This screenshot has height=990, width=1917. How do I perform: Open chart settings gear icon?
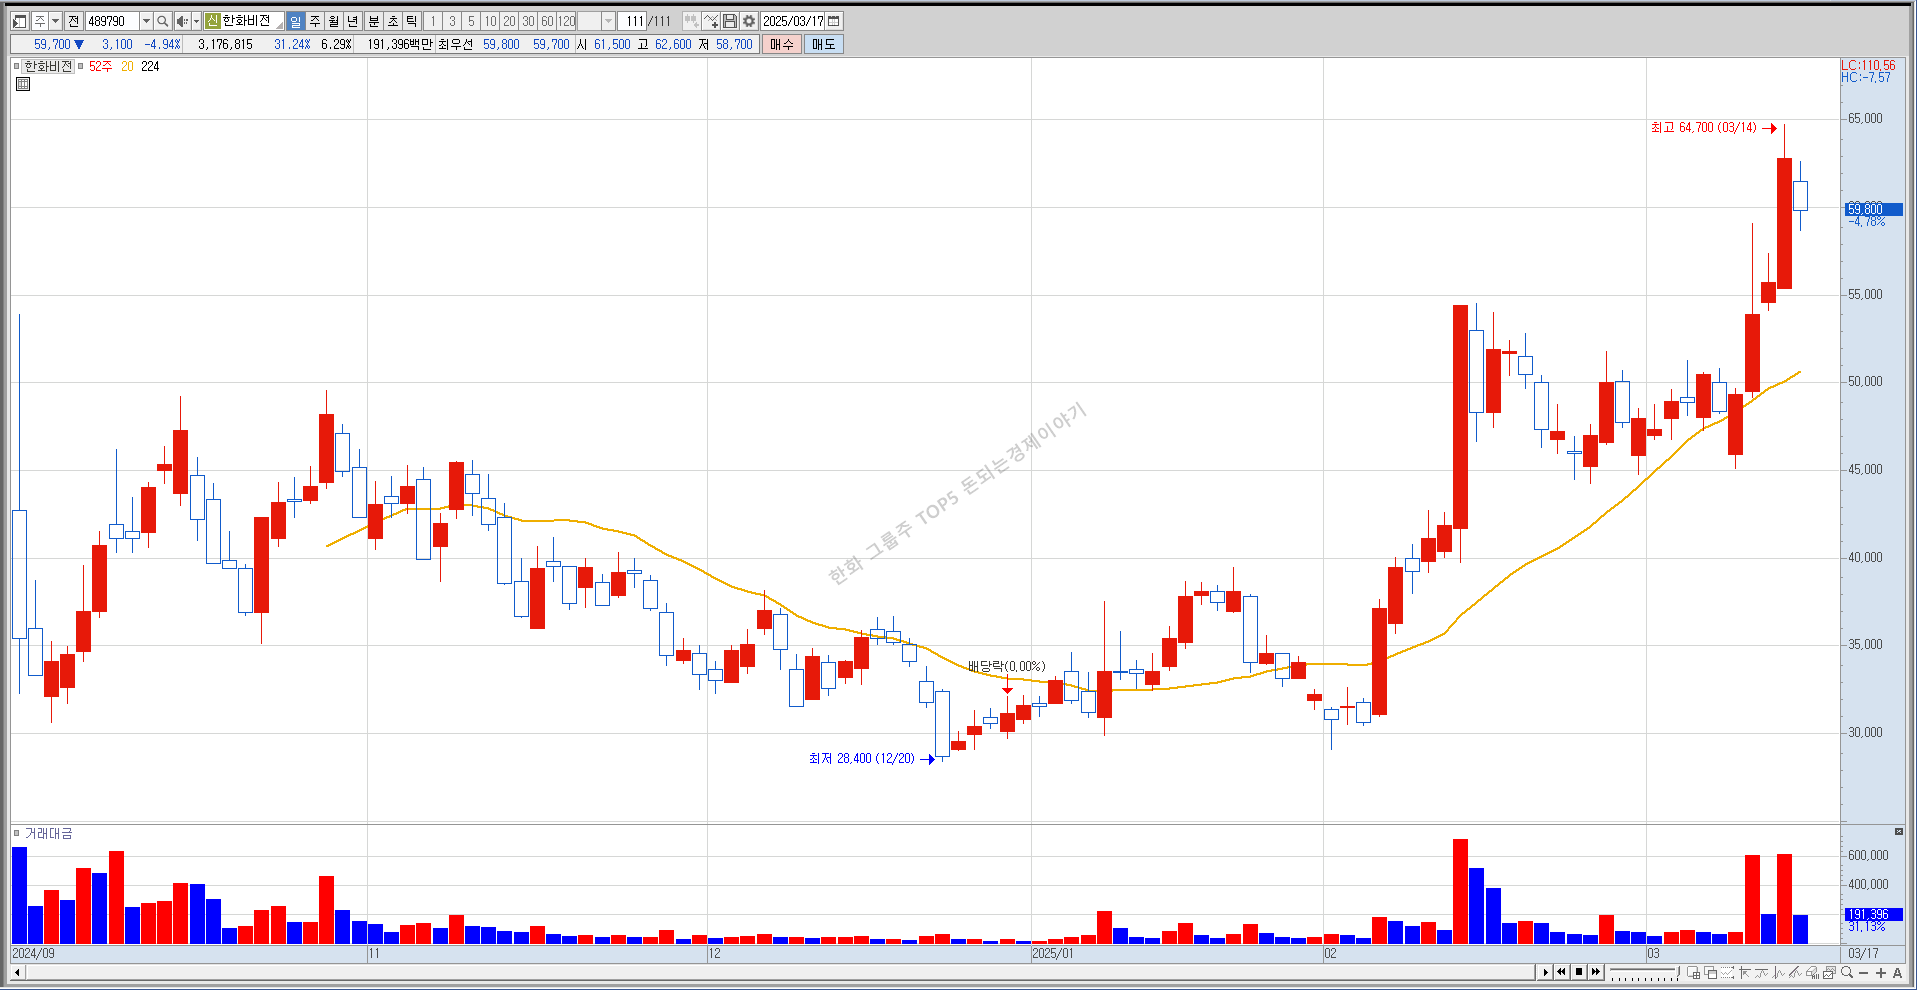click(749, 21)
